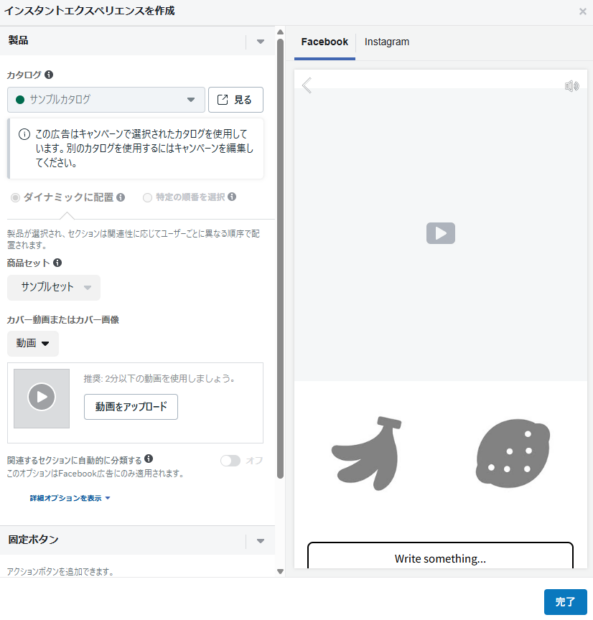The height and width of the screenshot is (620, 593).
Task: Click the 動画をアップロード button
Action: pyautogui.click(x=131, y=406)
